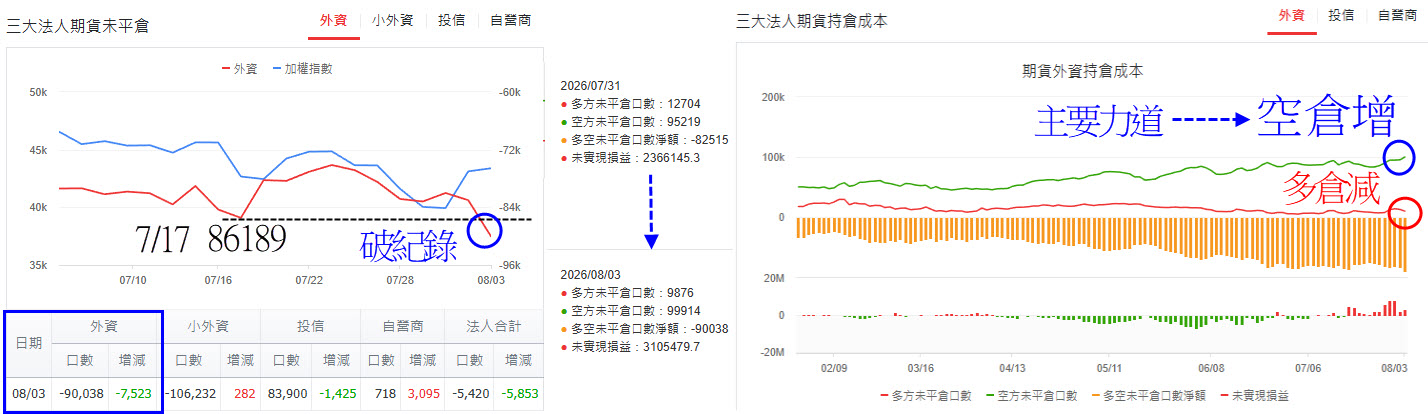Click the -96k axis label
This screenshot has width=1428, height=414.
(509, 265)
